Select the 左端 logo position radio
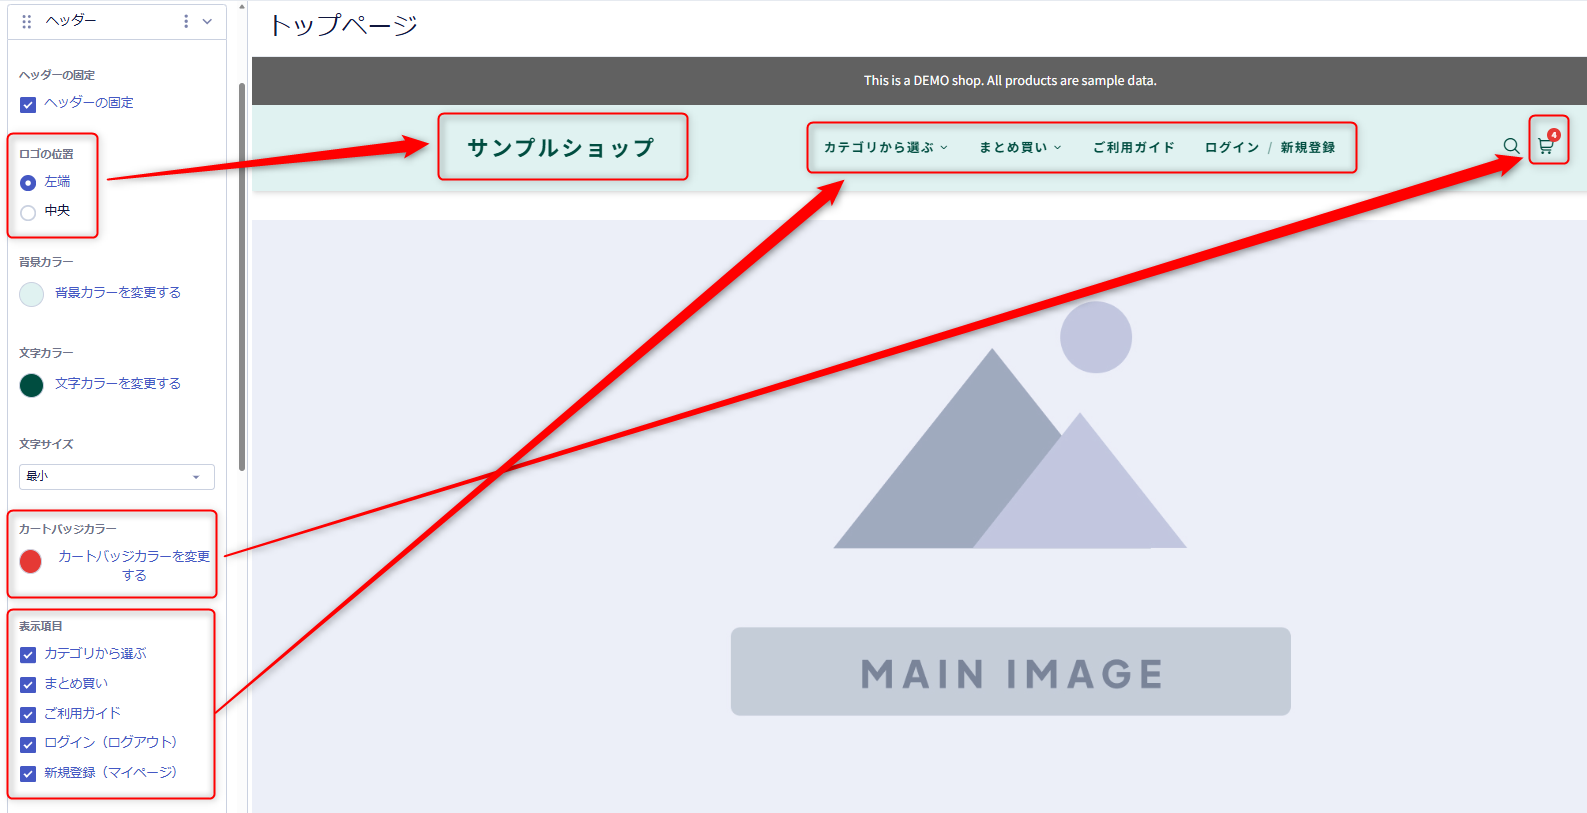 (28, 183)
